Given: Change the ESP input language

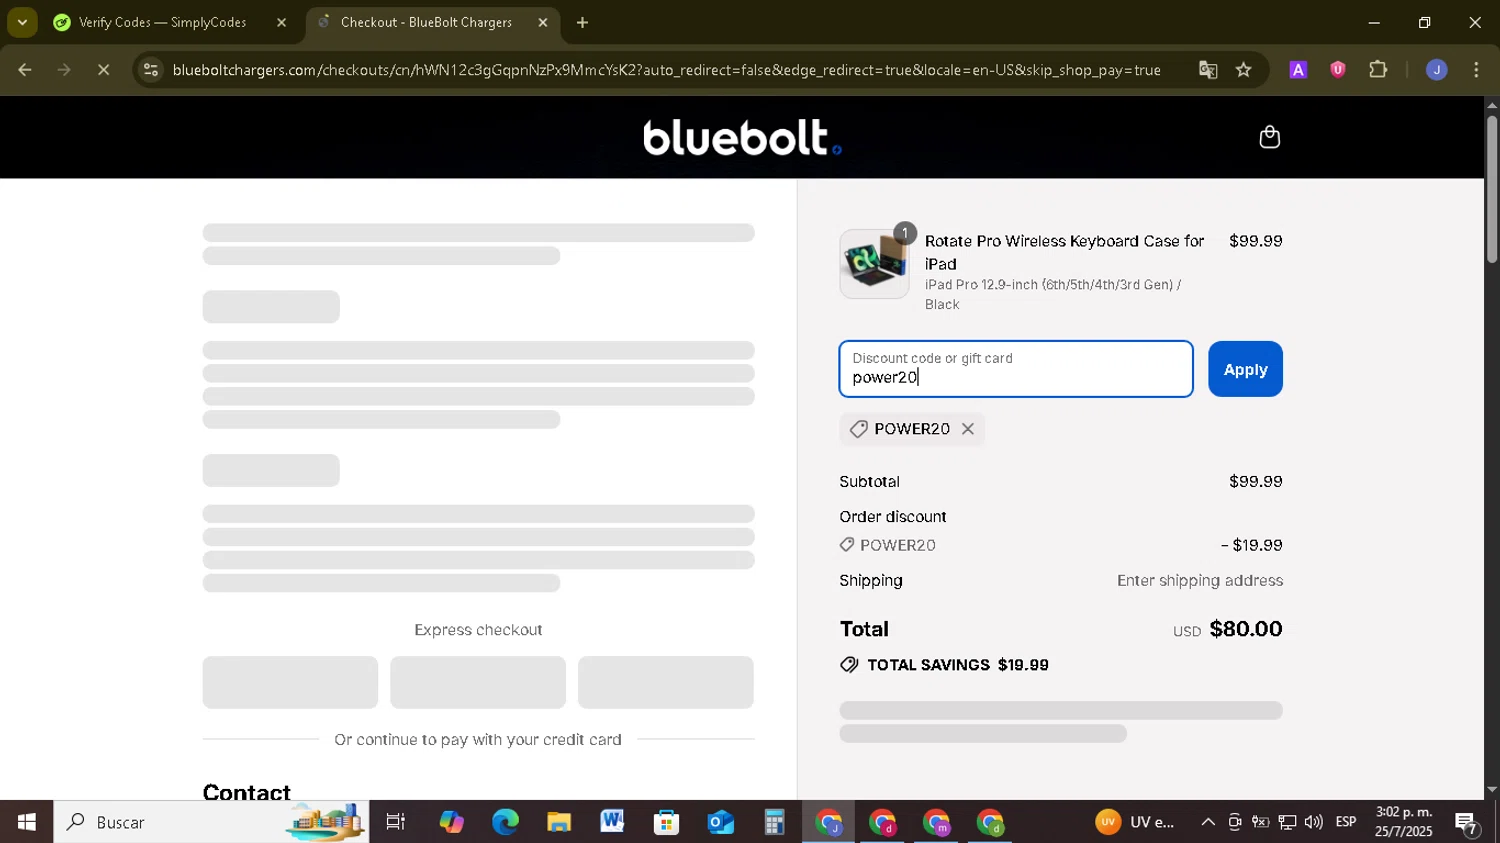Looking at the screenshot, I should pos(1346,822).
